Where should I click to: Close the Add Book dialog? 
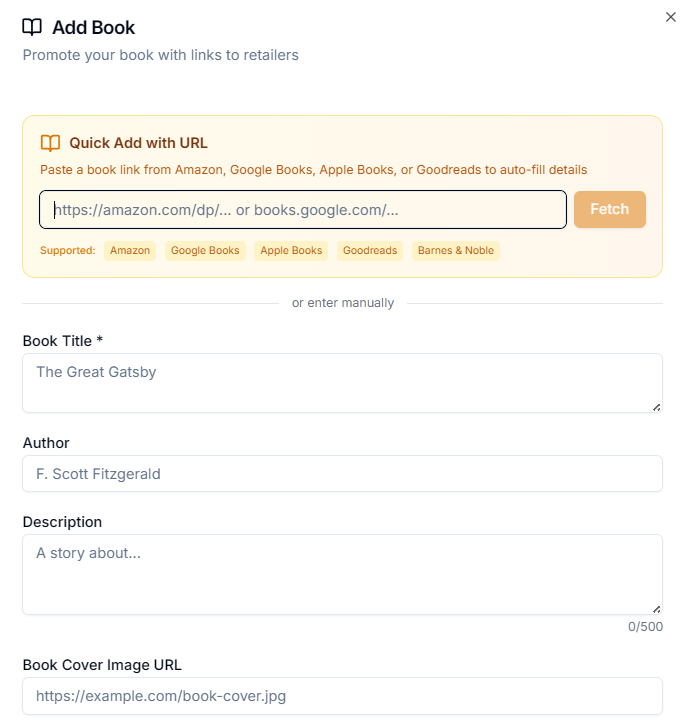coord(671,17)
